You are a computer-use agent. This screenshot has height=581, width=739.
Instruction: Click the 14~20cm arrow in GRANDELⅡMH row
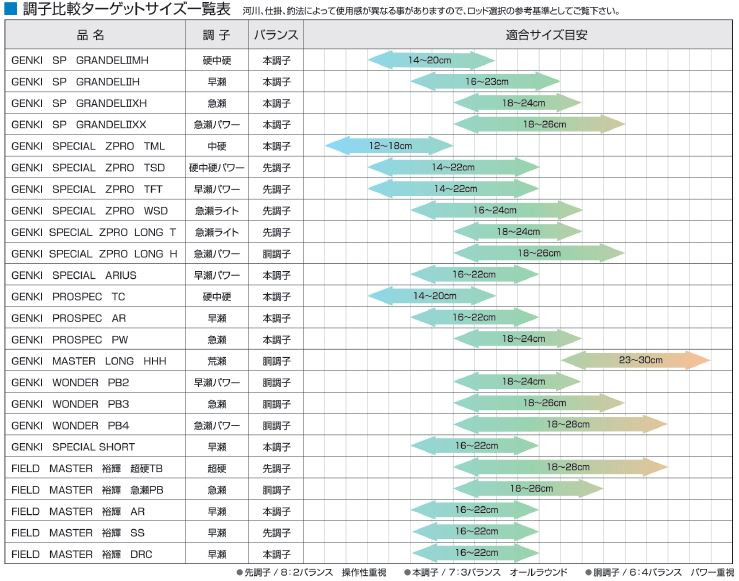tap(431, 60)
